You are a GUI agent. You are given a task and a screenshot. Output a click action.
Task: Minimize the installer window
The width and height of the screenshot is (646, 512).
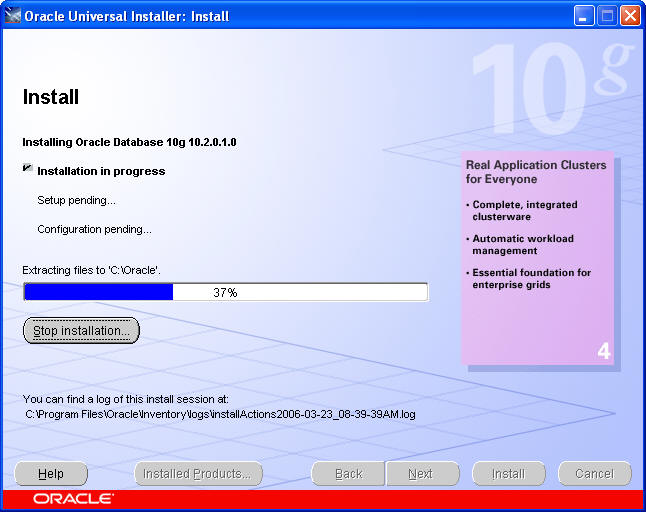(x=584, y=16)
